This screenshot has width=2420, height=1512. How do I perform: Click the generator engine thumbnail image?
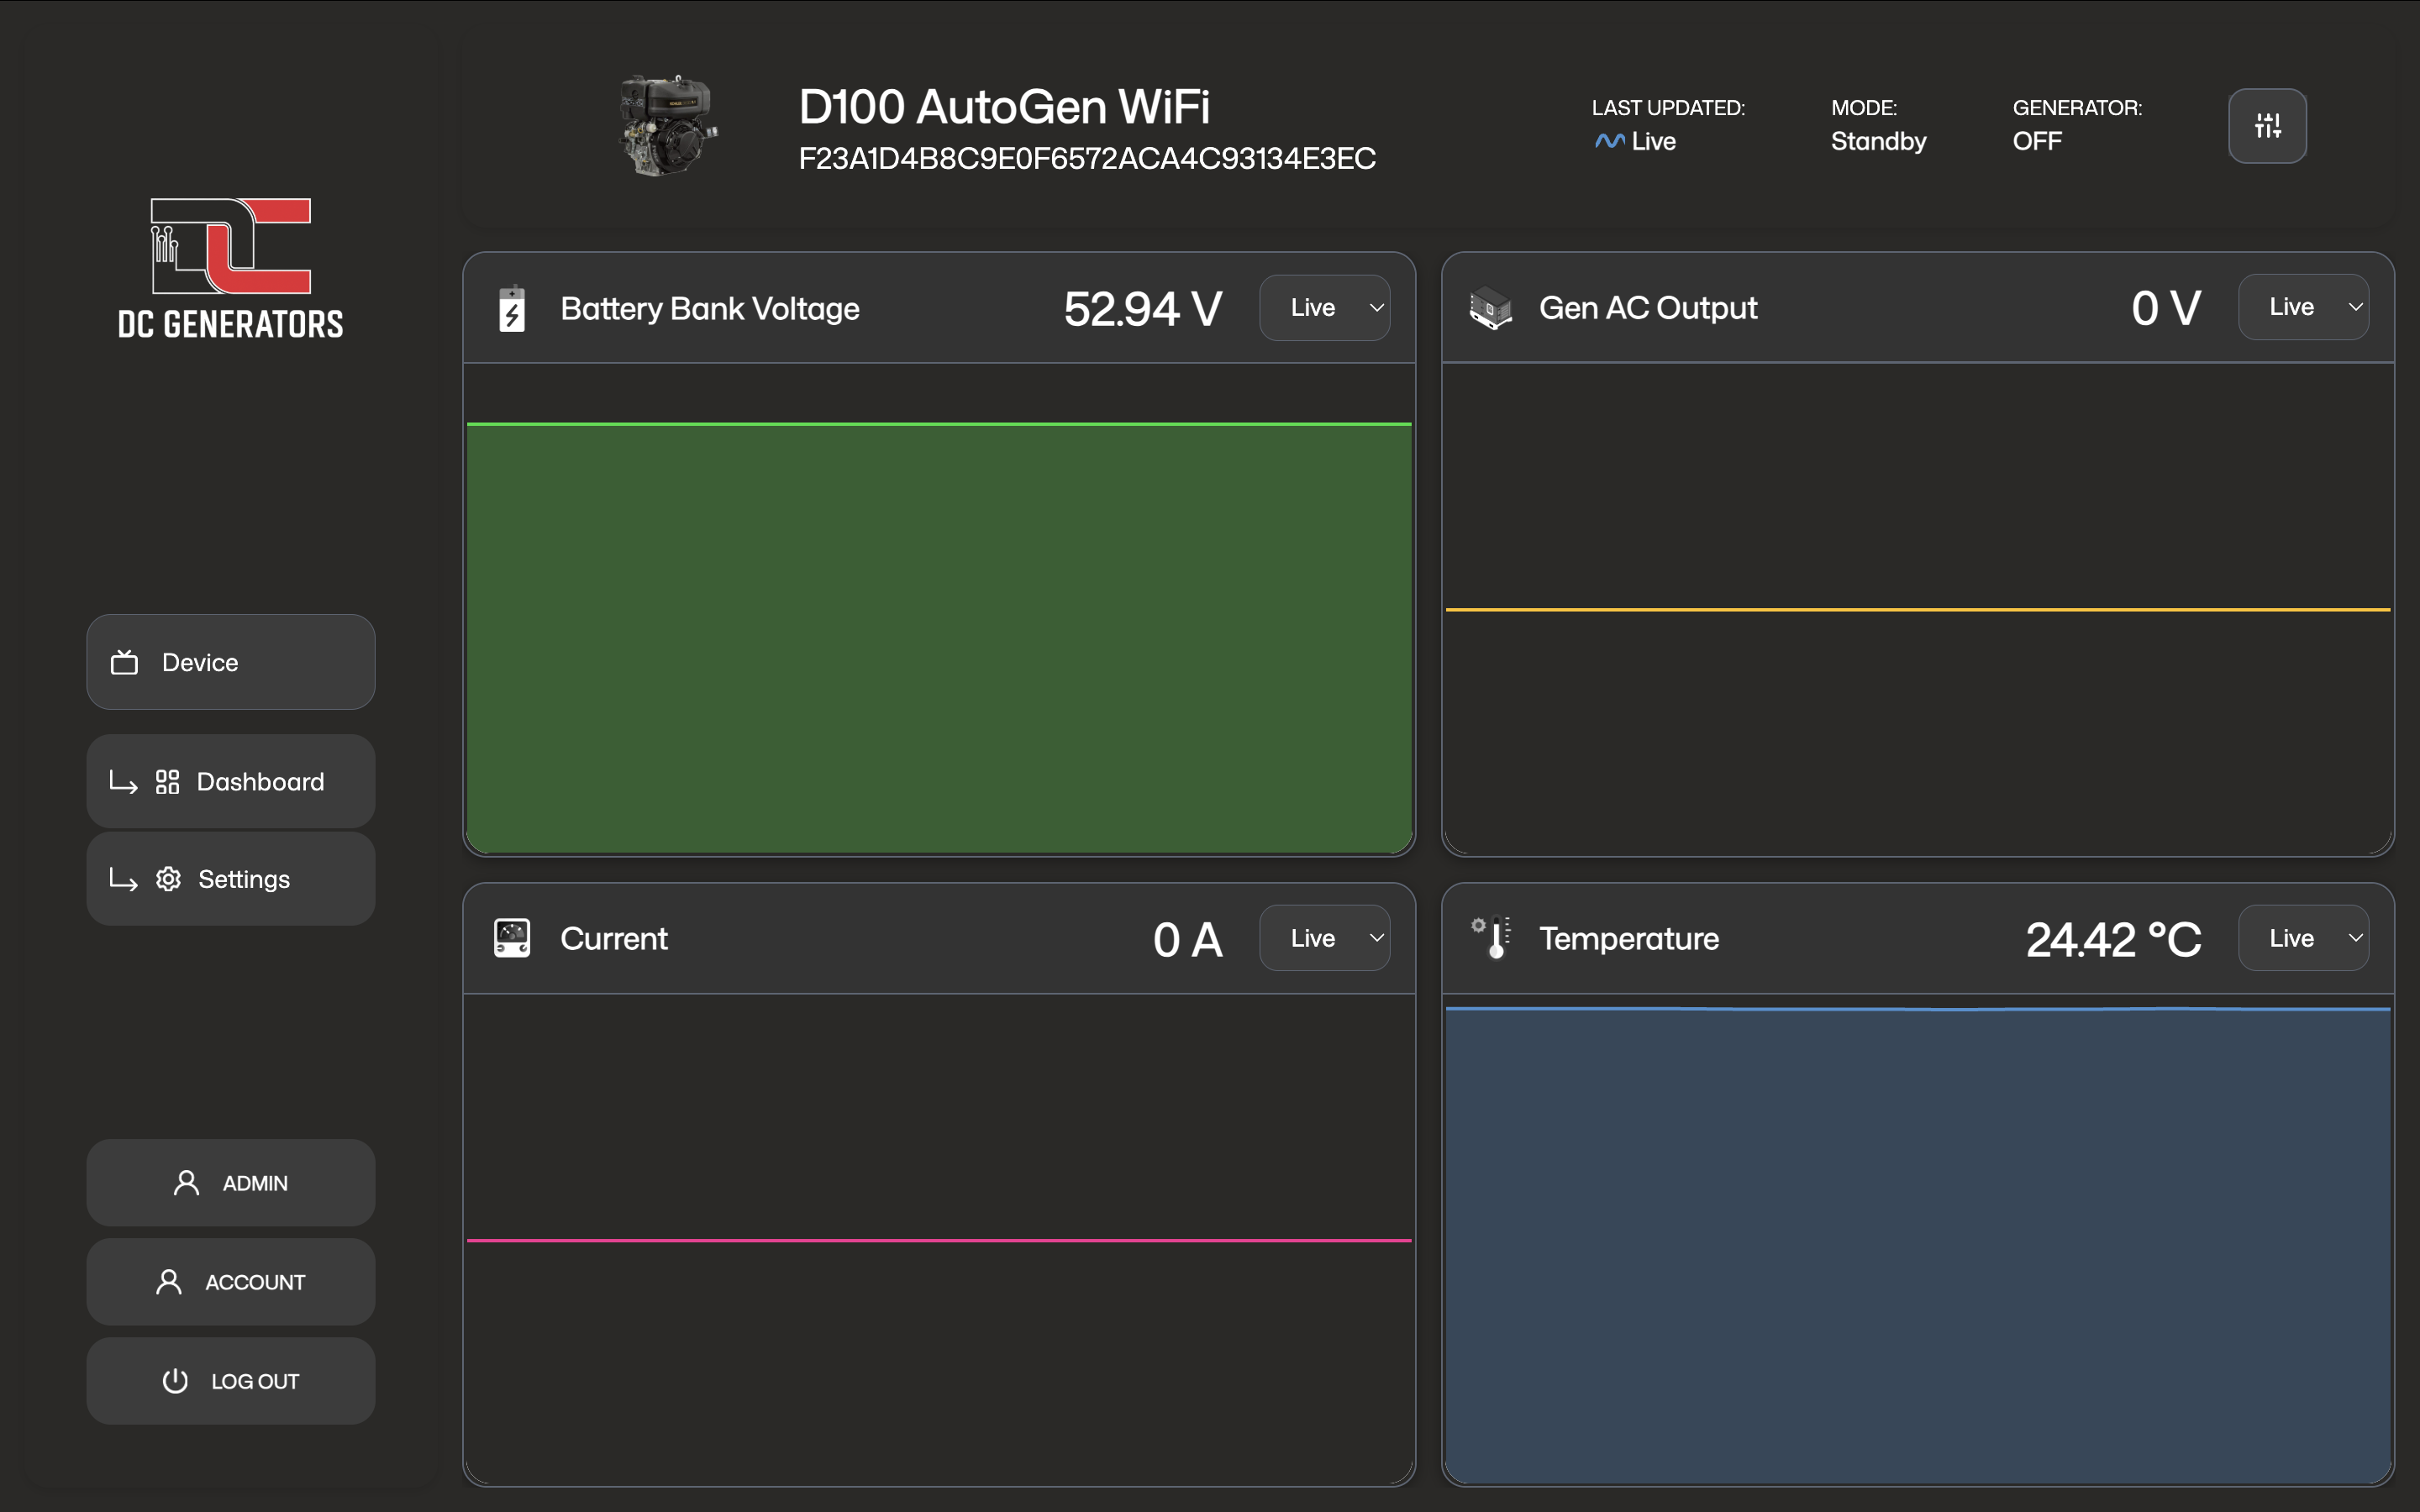pos(668,126)
